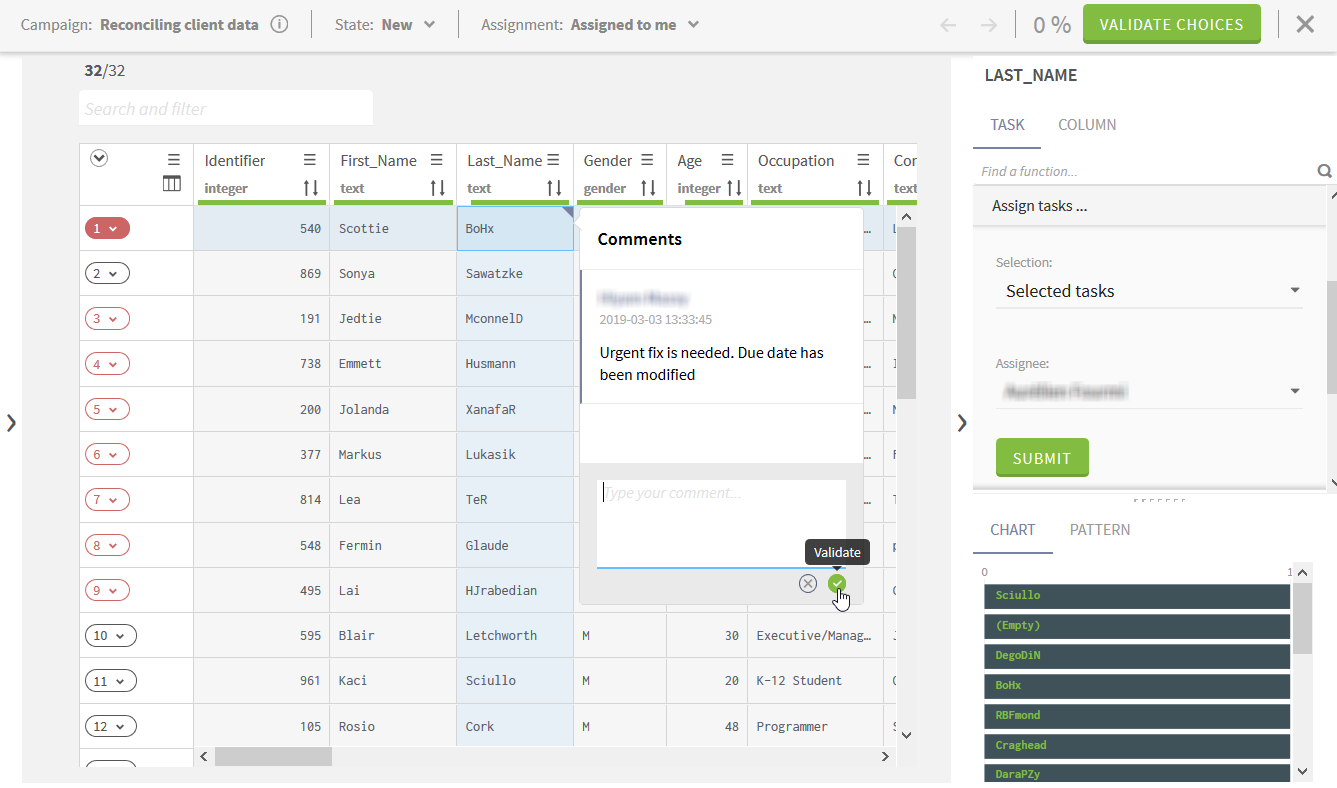Select the Scottie First_Name cell

pyautogui.click(x=393, y=228)
